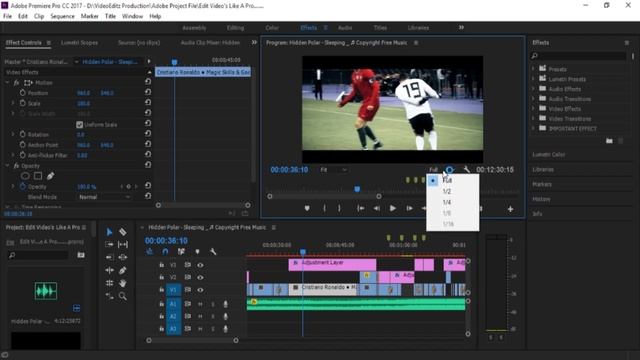The height and width of the screenshot is (360, 640).
Task: Collapse the Motion effect group
Action: 7,82
